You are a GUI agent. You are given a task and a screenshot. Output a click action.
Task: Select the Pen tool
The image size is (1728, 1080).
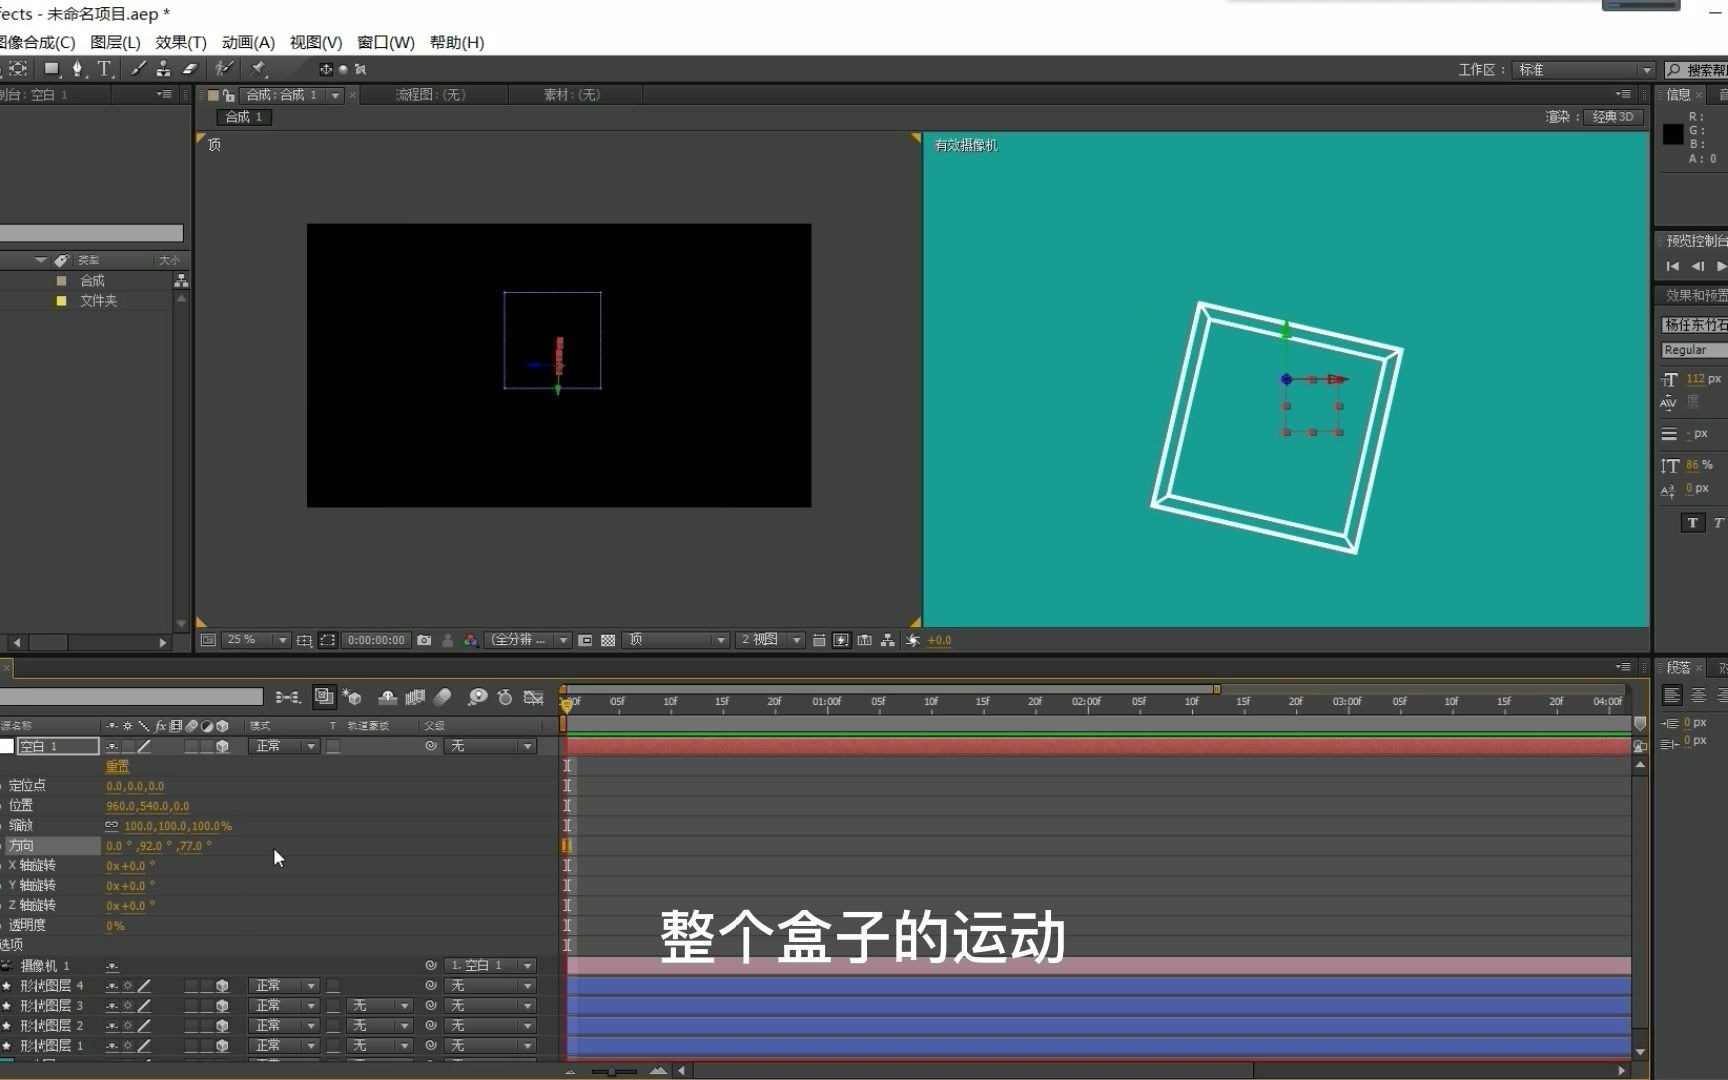[x=77, y=69]
